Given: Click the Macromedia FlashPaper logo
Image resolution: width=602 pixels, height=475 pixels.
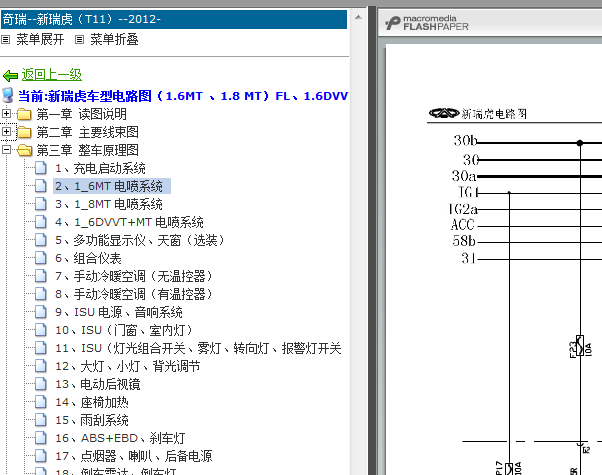Looking at the screenshot, I should click(x=427, y=23).
